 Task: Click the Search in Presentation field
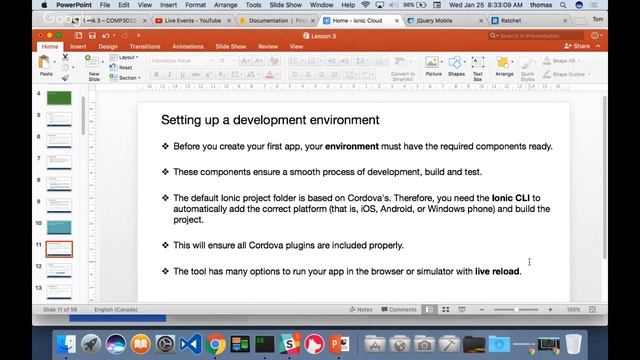(x=536, y=36)
